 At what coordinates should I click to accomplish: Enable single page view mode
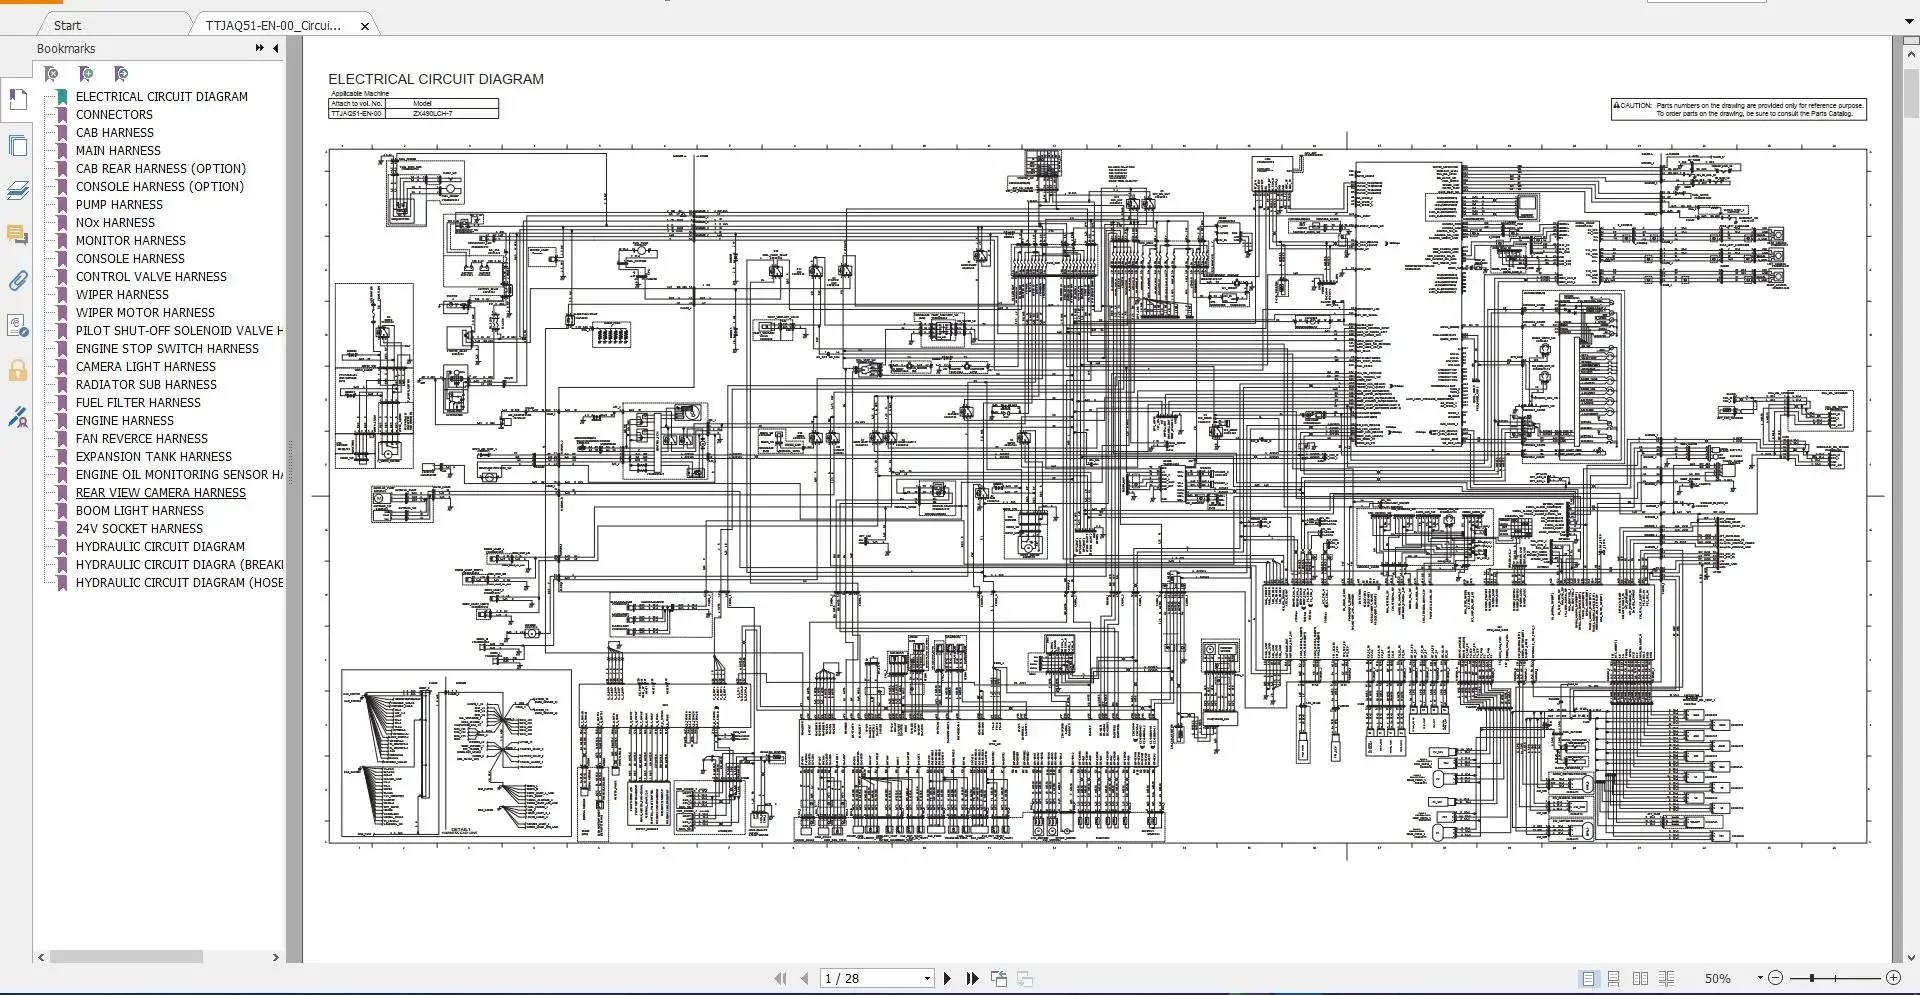tap(1588, 978)
